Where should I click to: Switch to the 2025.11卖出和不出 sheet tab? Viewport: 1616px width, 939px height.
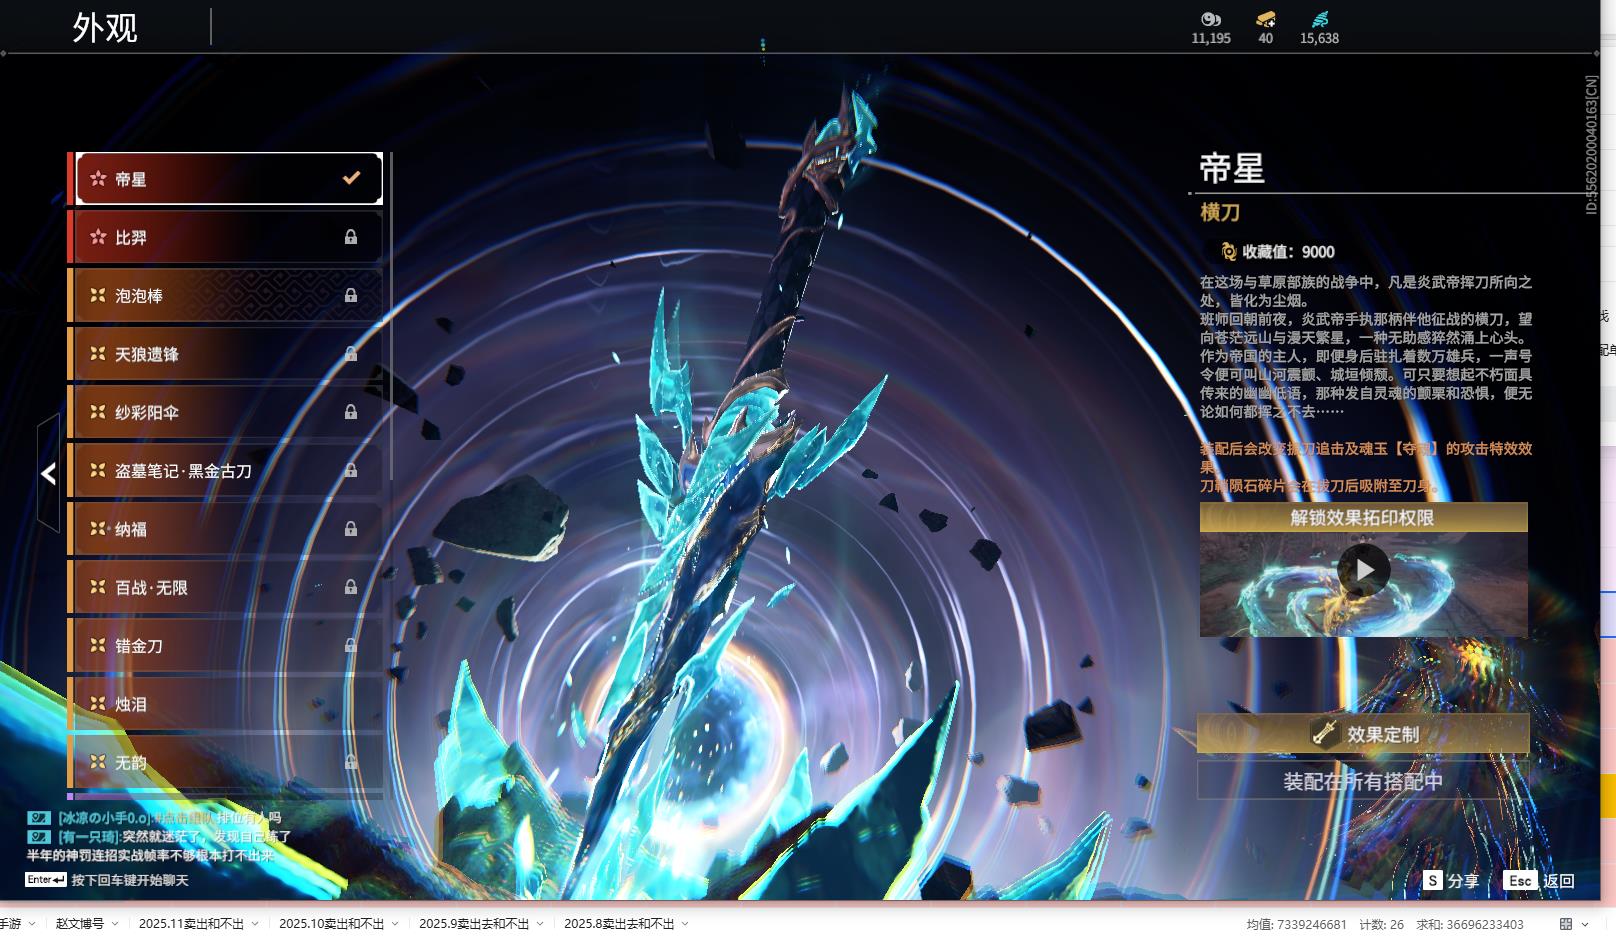point(191,924)
